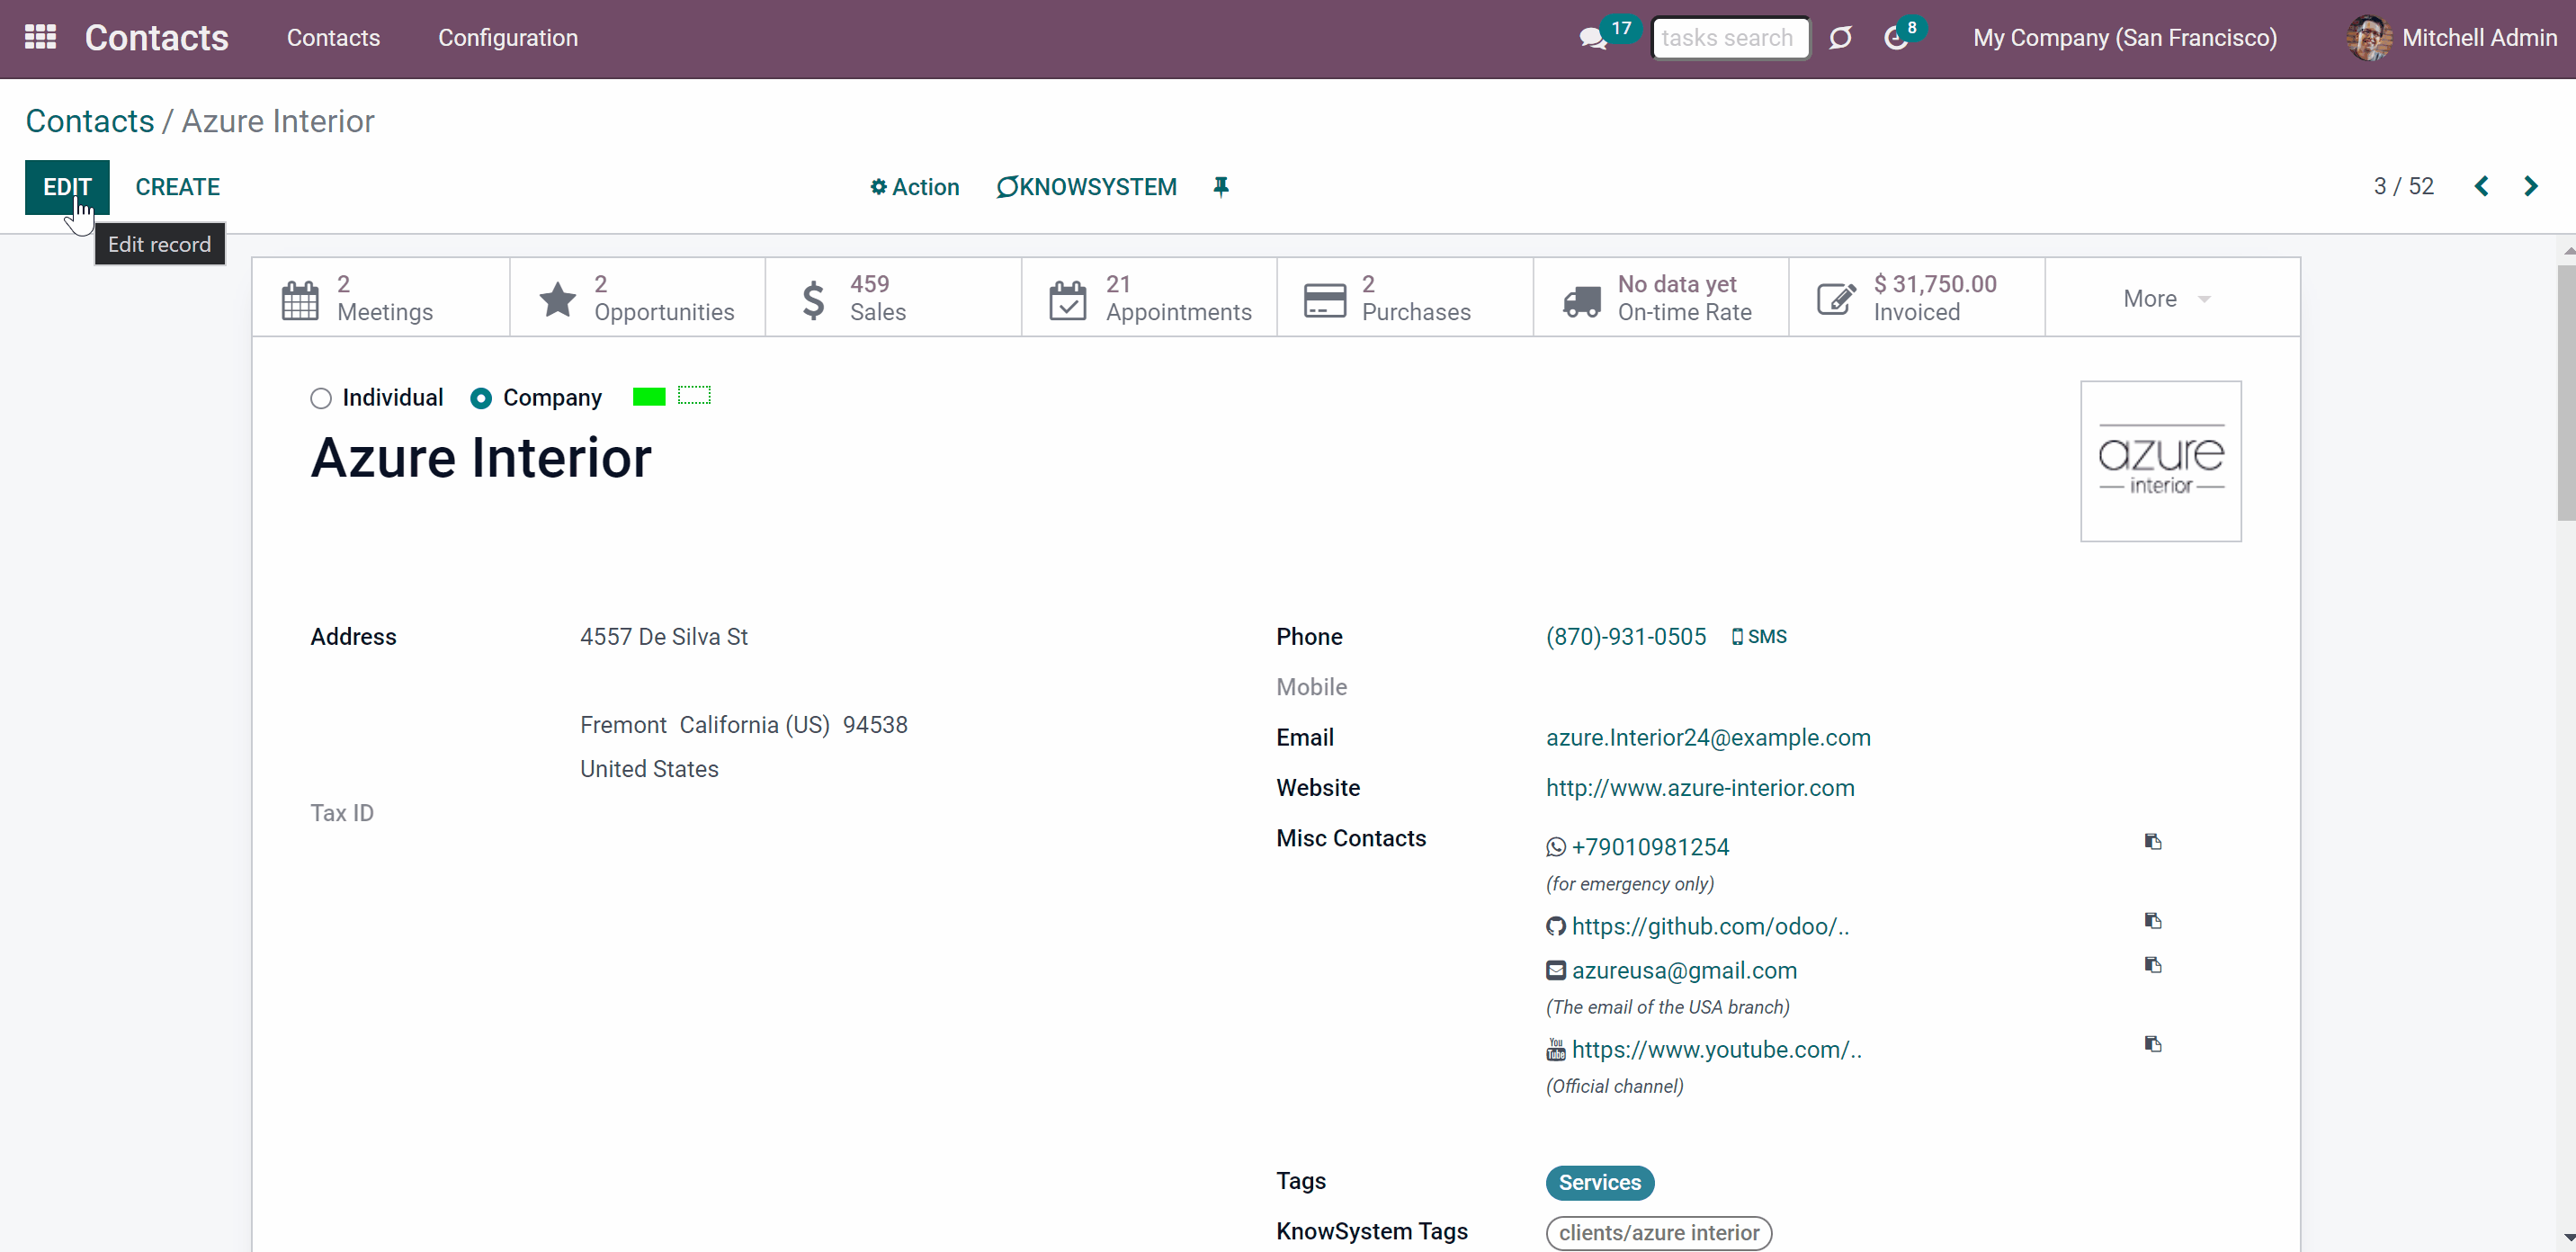Open the Configuration menu
Image resolution: width=2576 pixels, height=1252 pixels.
pyautogui.click(x=508, y=38)
